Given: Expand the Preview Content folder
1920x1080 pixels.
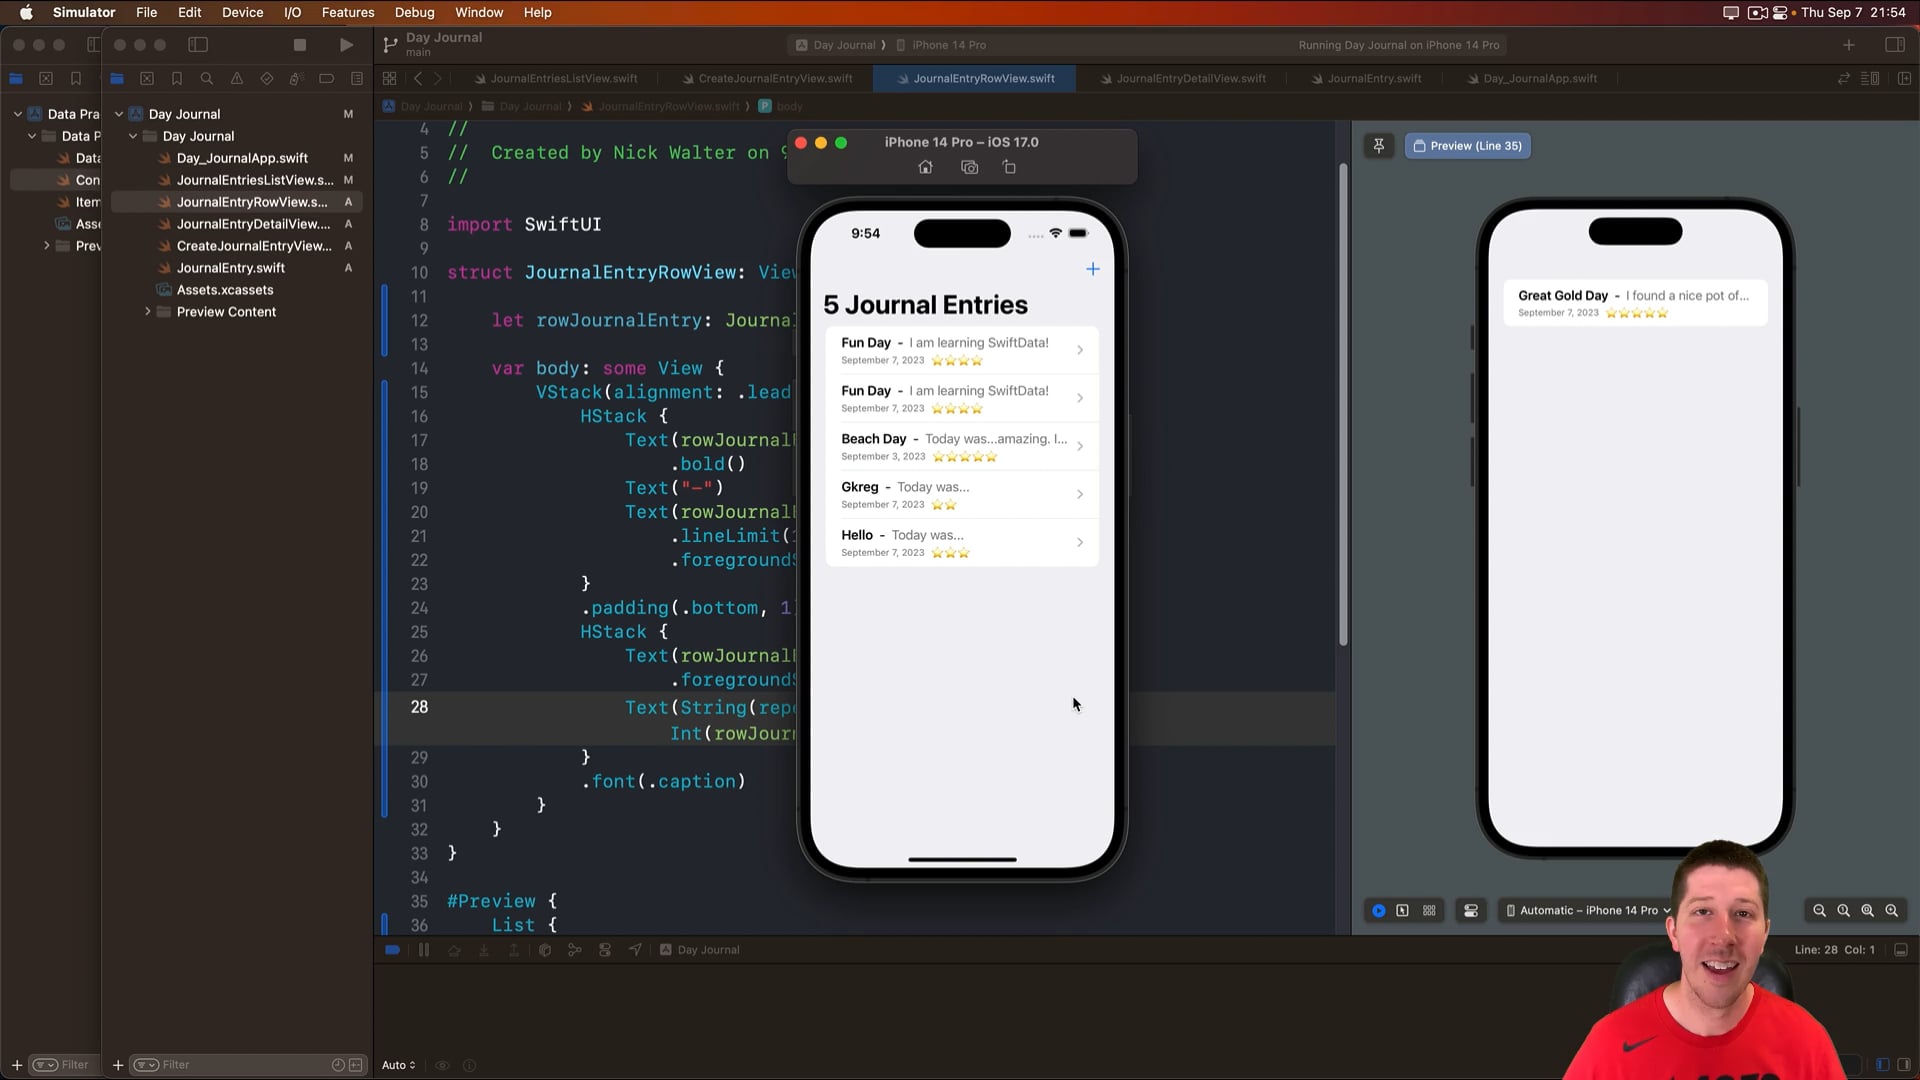Looking at the screenshot, I should [147, 312].
